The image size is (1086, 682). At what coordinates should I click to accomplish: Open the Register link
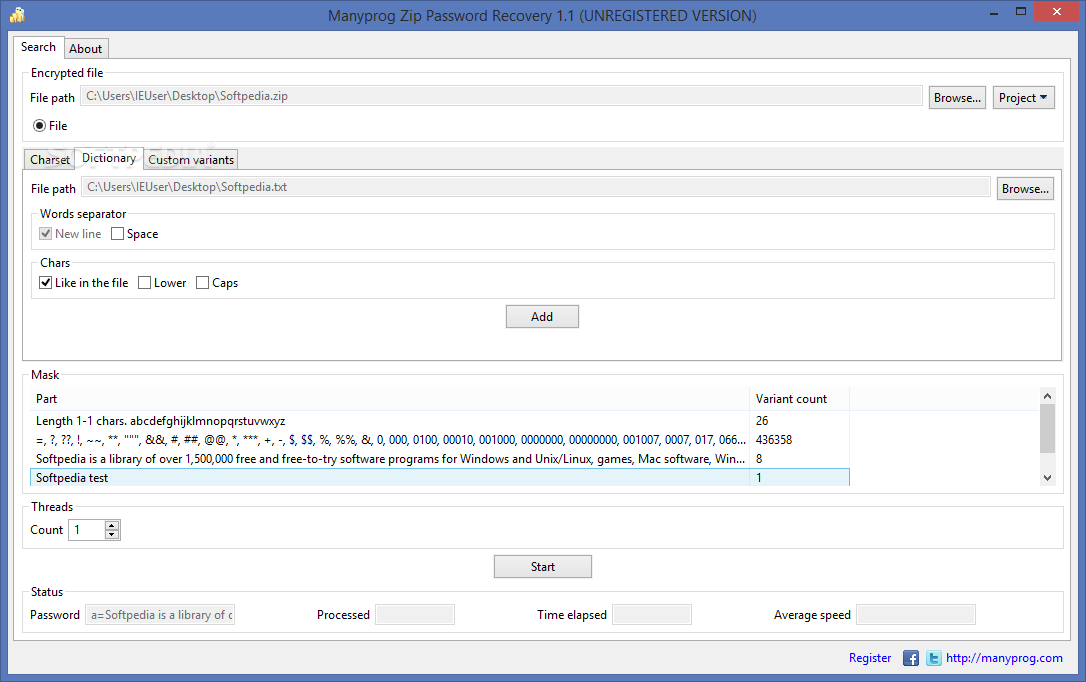pyautogui.click(x=870, y=658)
